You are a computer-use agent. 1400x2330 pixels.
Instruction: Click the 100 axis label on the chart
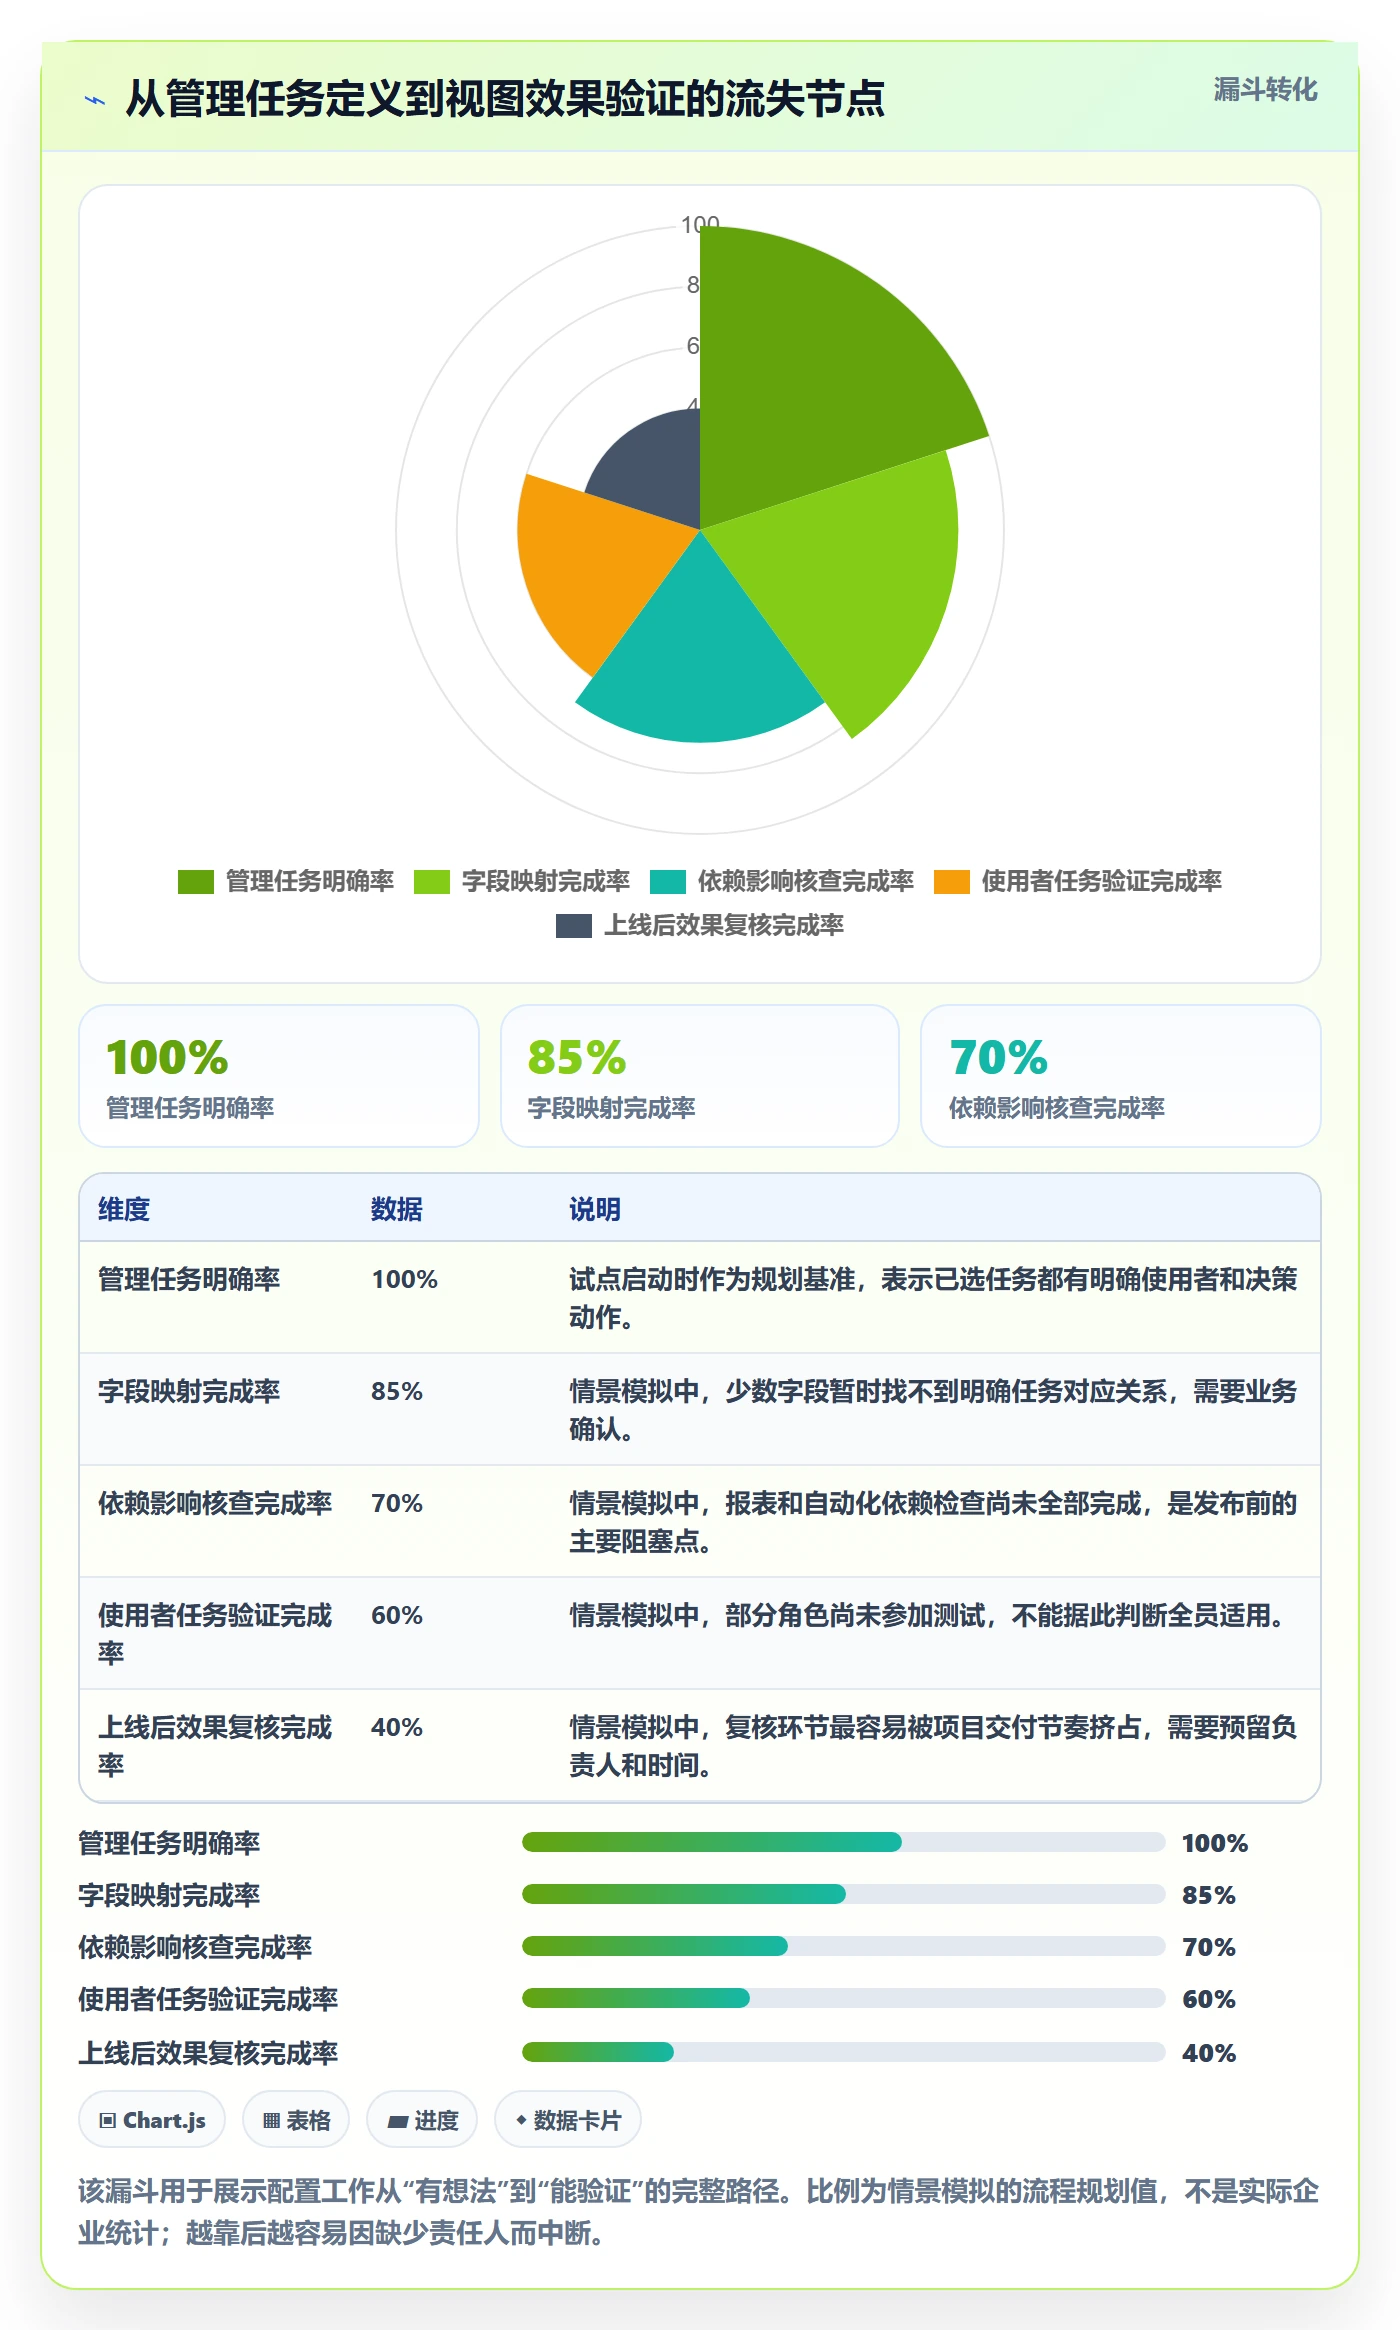tap(700, 225)
